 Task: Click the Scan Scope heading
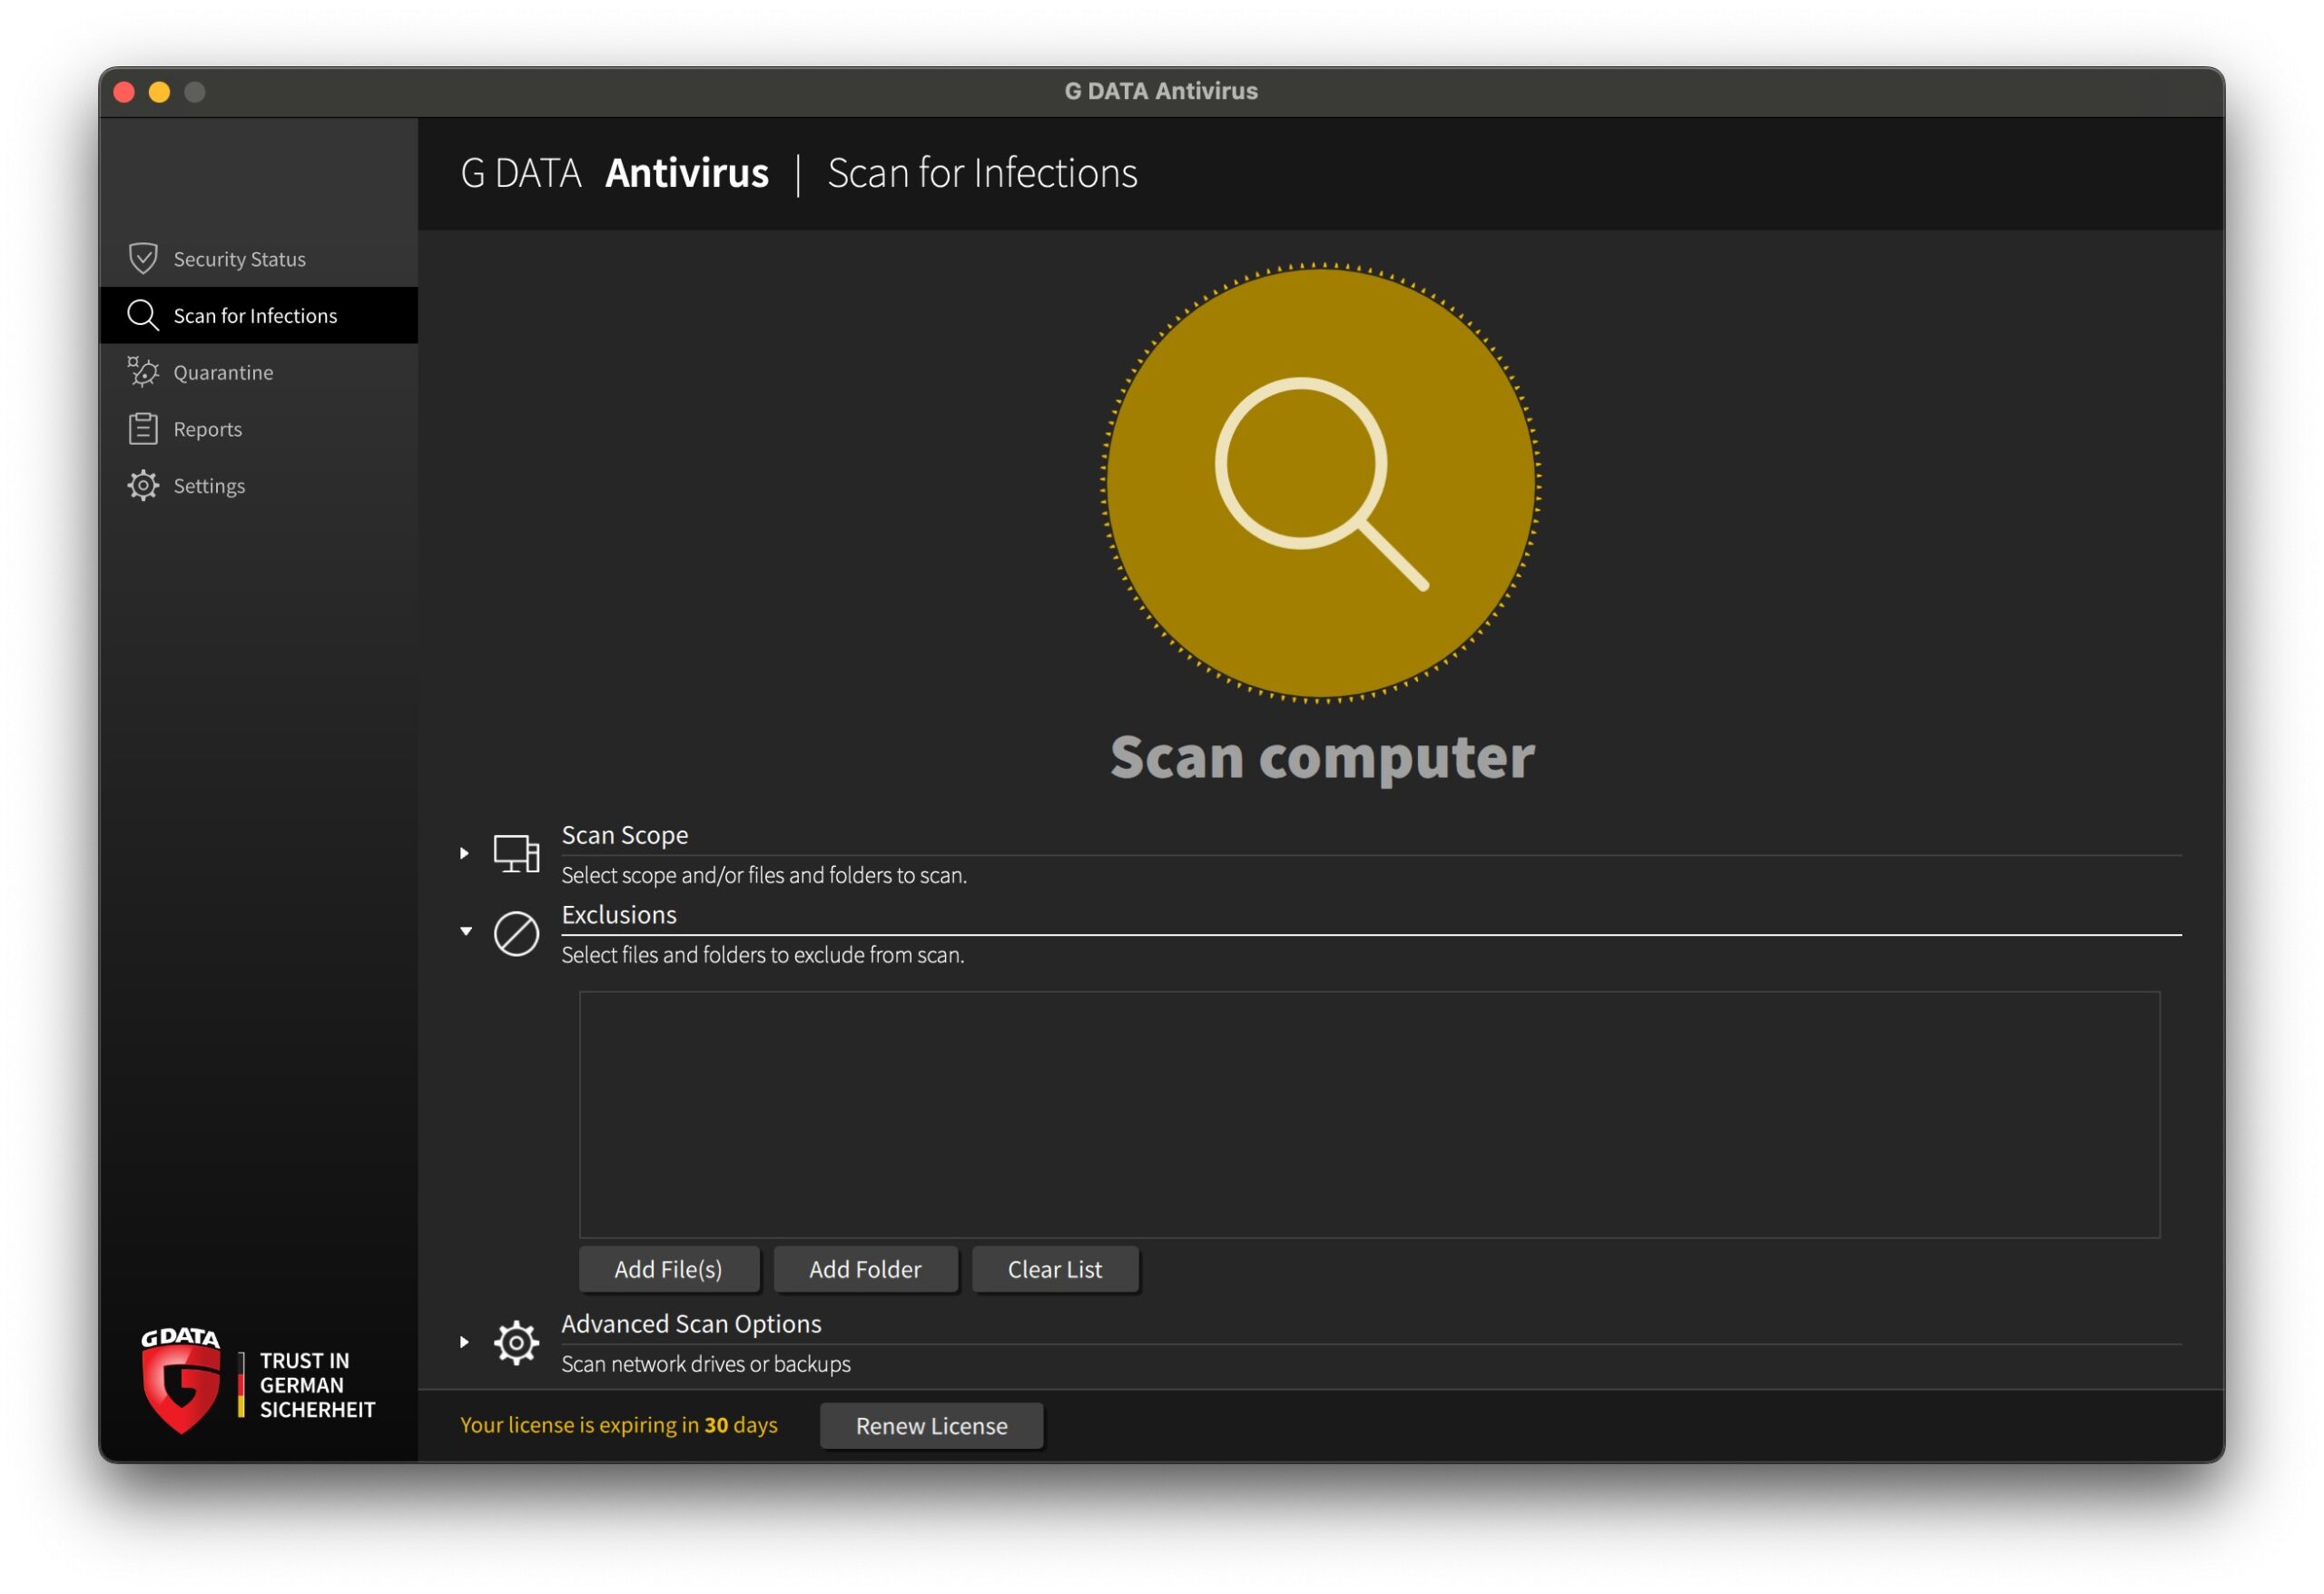[625, 835]
